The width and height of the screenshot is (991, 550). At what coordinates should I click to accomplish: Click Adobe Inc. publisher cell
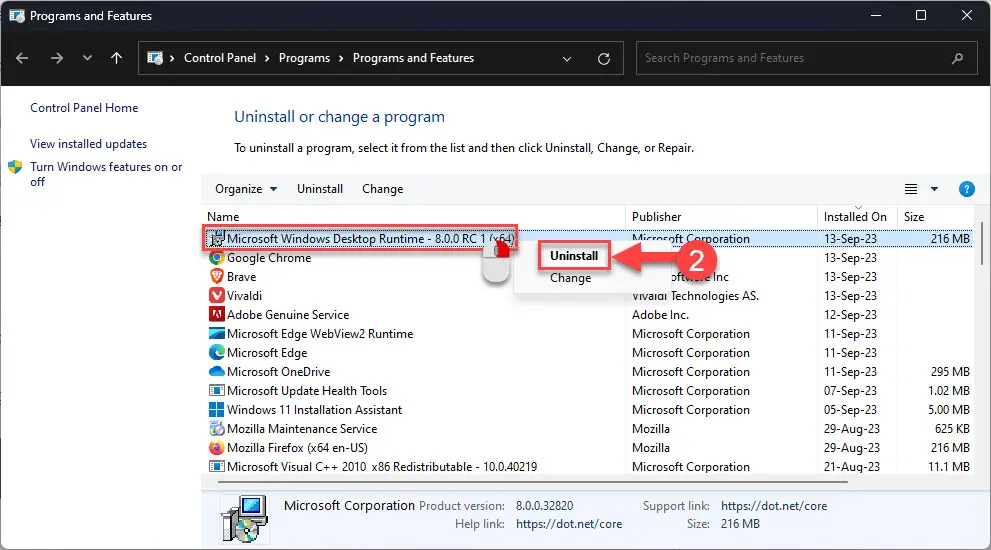(660, 315)
